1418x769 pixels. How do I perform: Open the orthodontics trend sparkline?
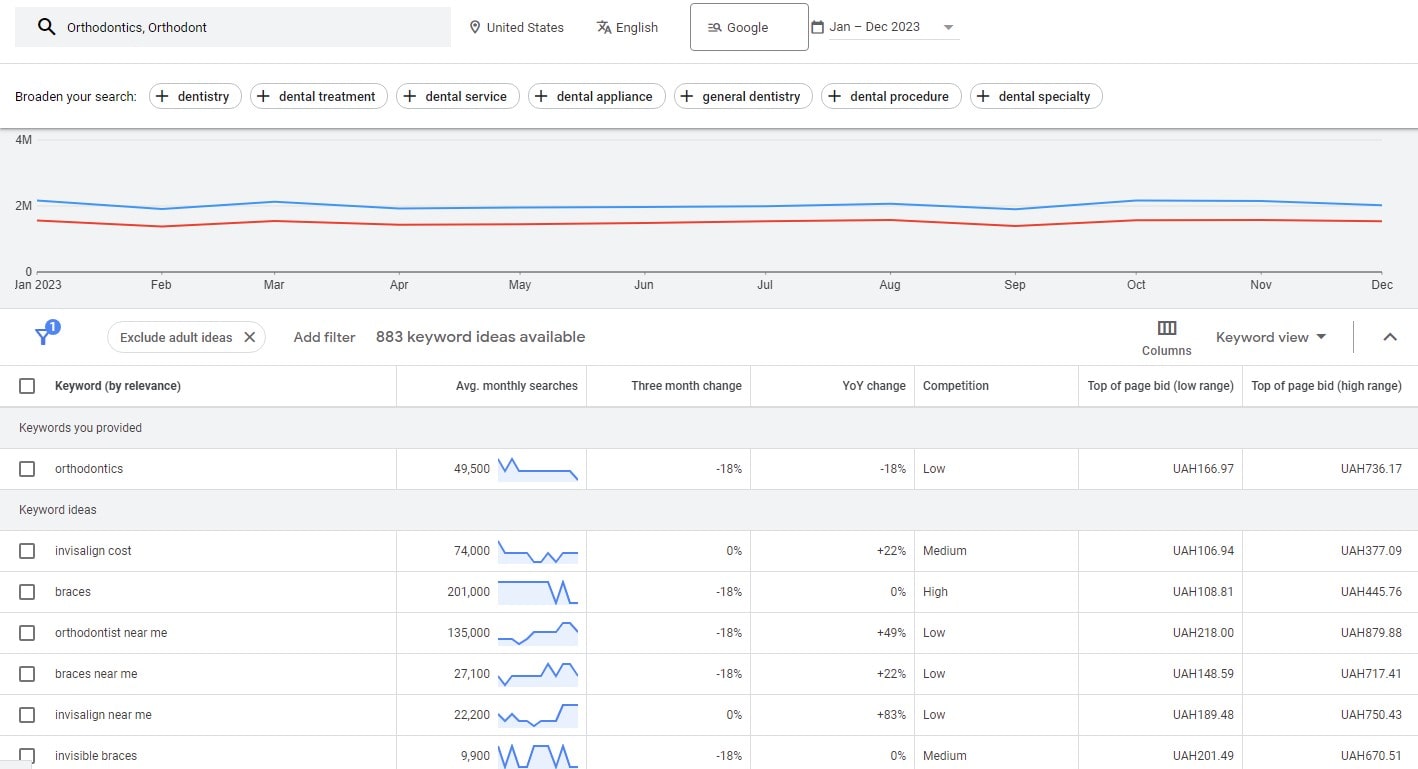pos(538,469)
